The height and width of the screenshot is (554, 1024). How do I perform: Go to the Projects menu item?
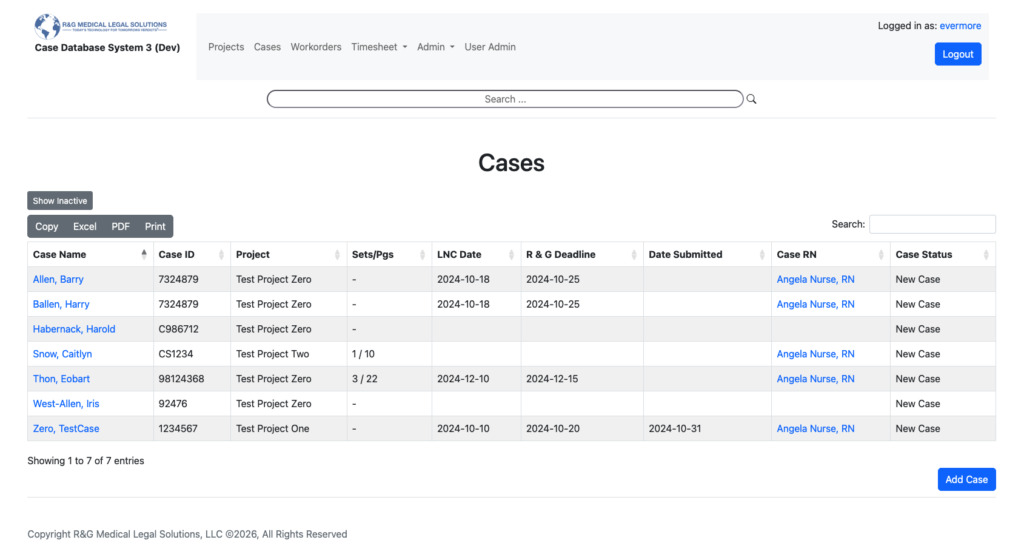[x=226, y=47]
